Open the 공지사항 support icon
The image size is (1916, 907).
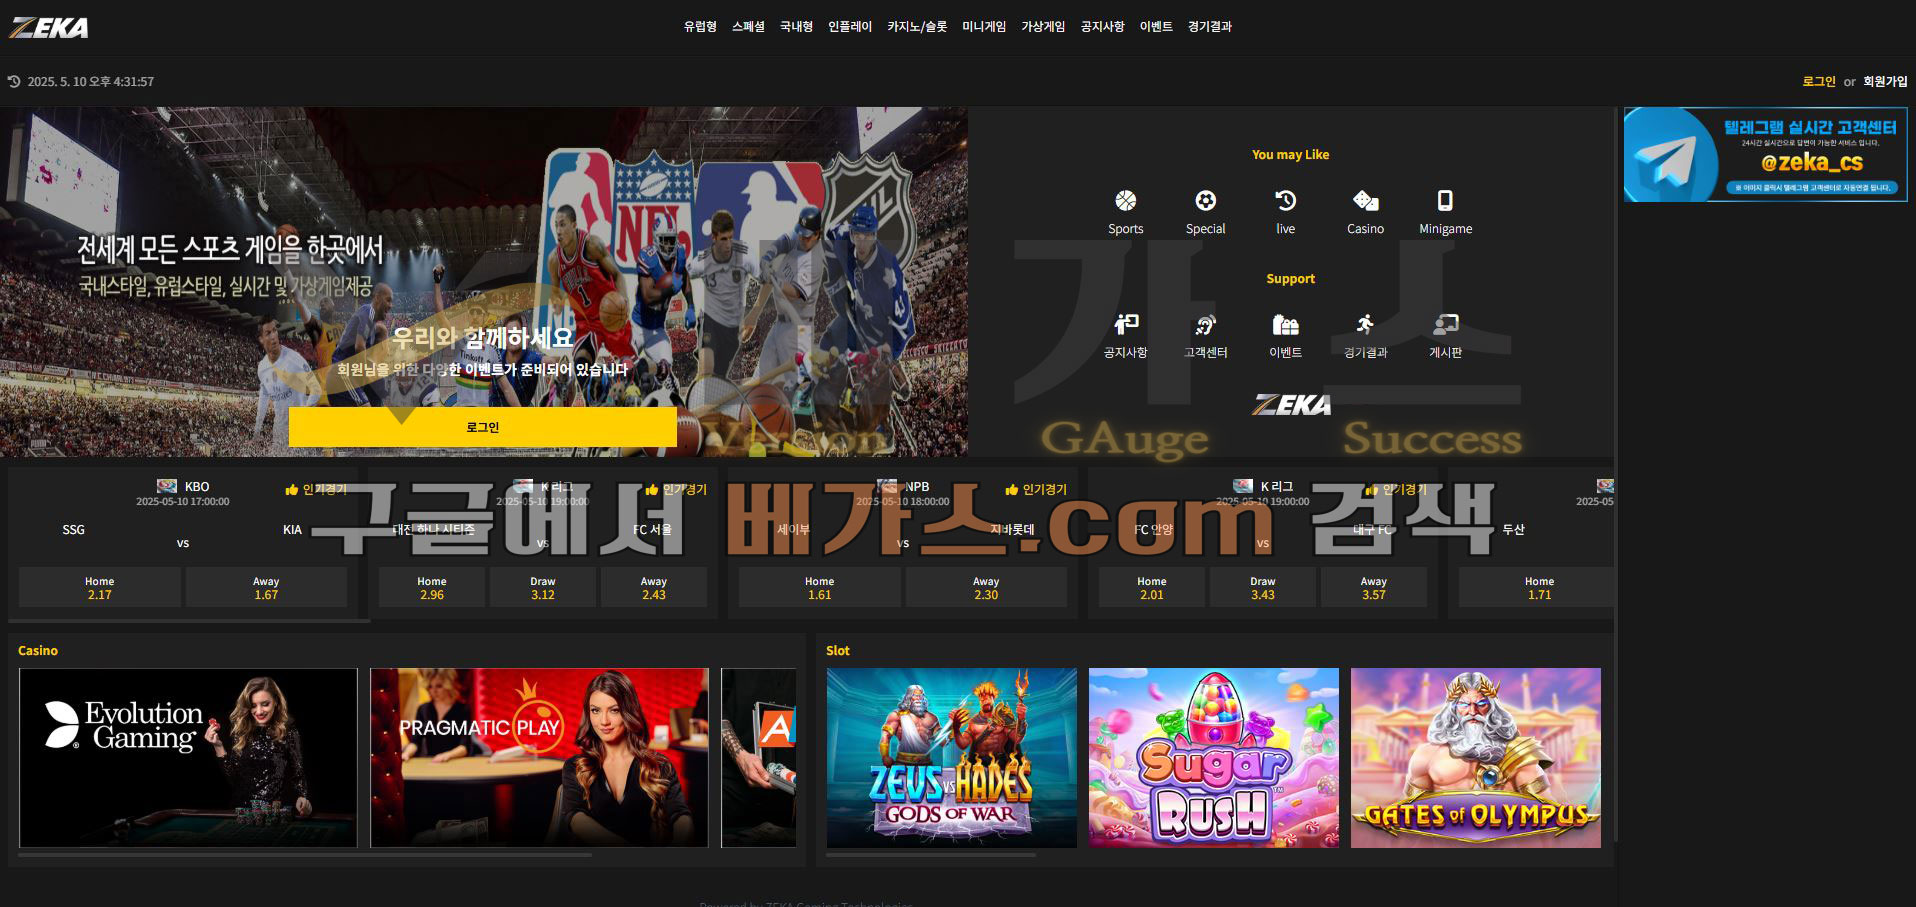coord(1125,324)
